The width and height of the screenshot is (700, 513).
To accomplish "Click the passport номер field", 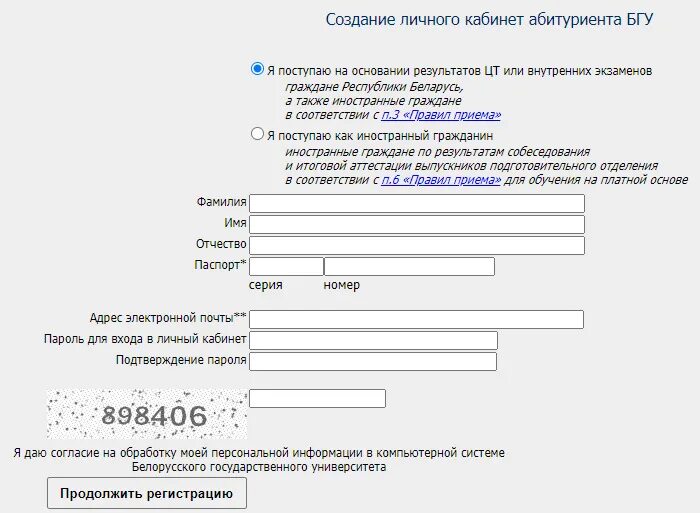I will coord(409,266).
